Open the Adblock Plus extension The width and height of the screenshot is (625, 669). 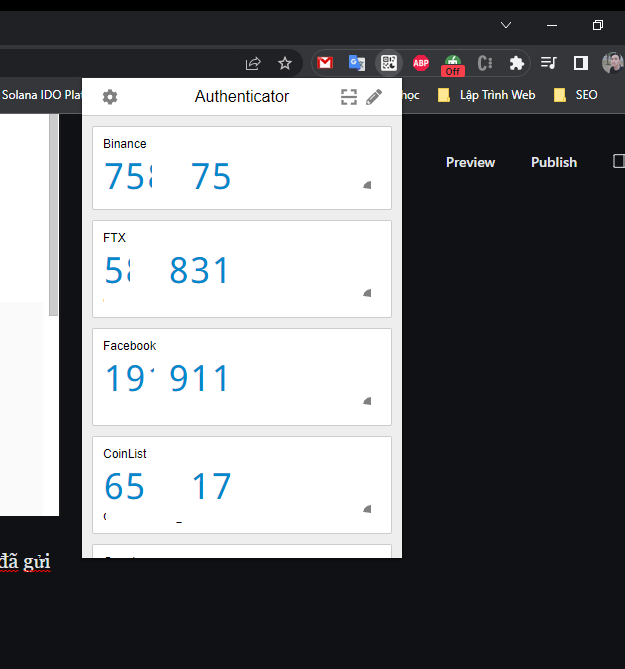coord(421,63)
